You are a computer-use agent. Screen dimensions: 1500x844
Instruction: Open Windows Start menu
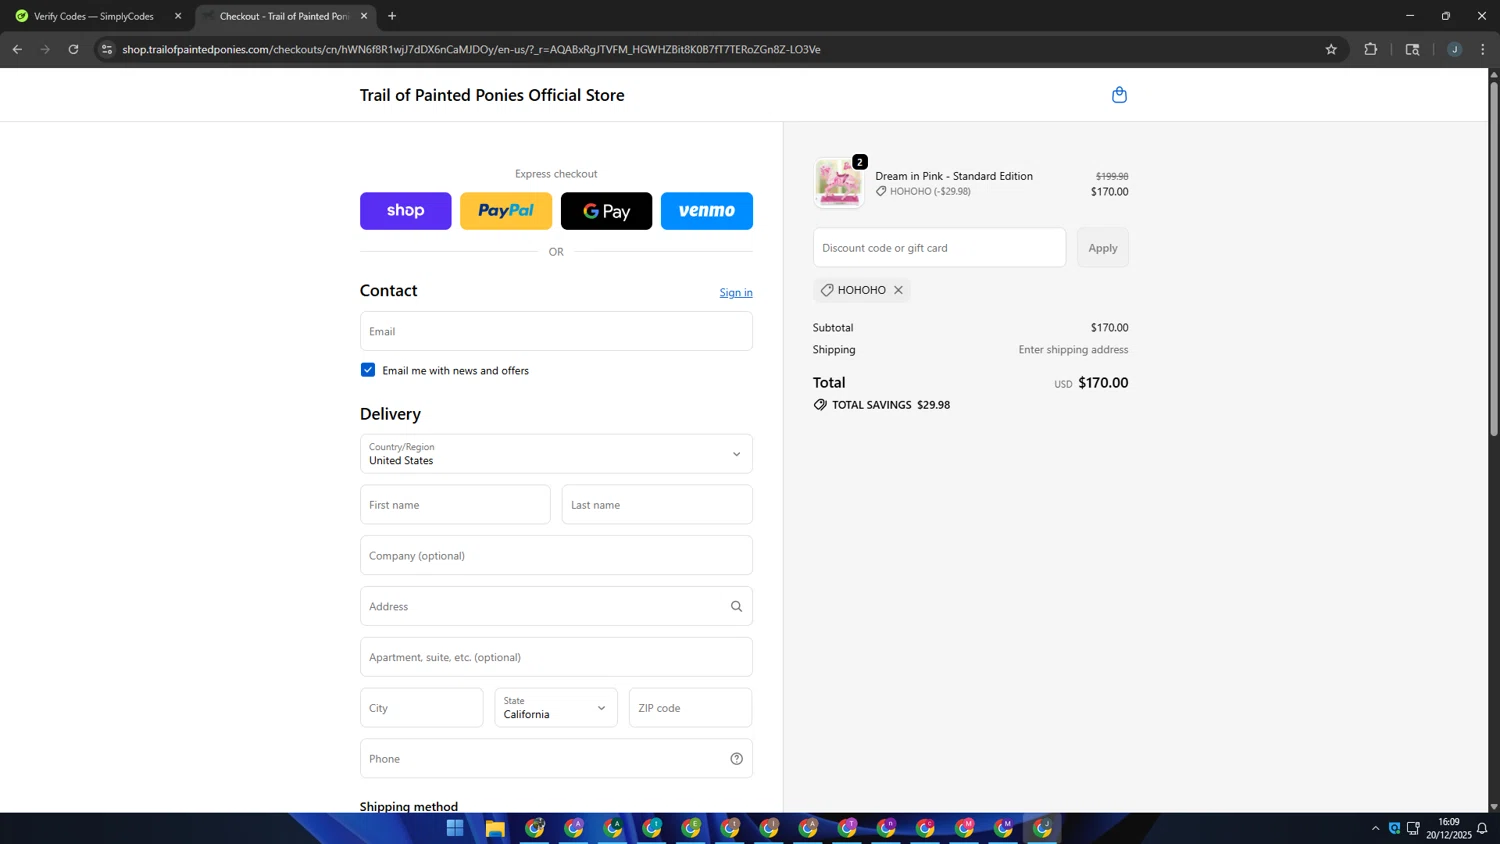pyautogui.click(x=455, y=828)
